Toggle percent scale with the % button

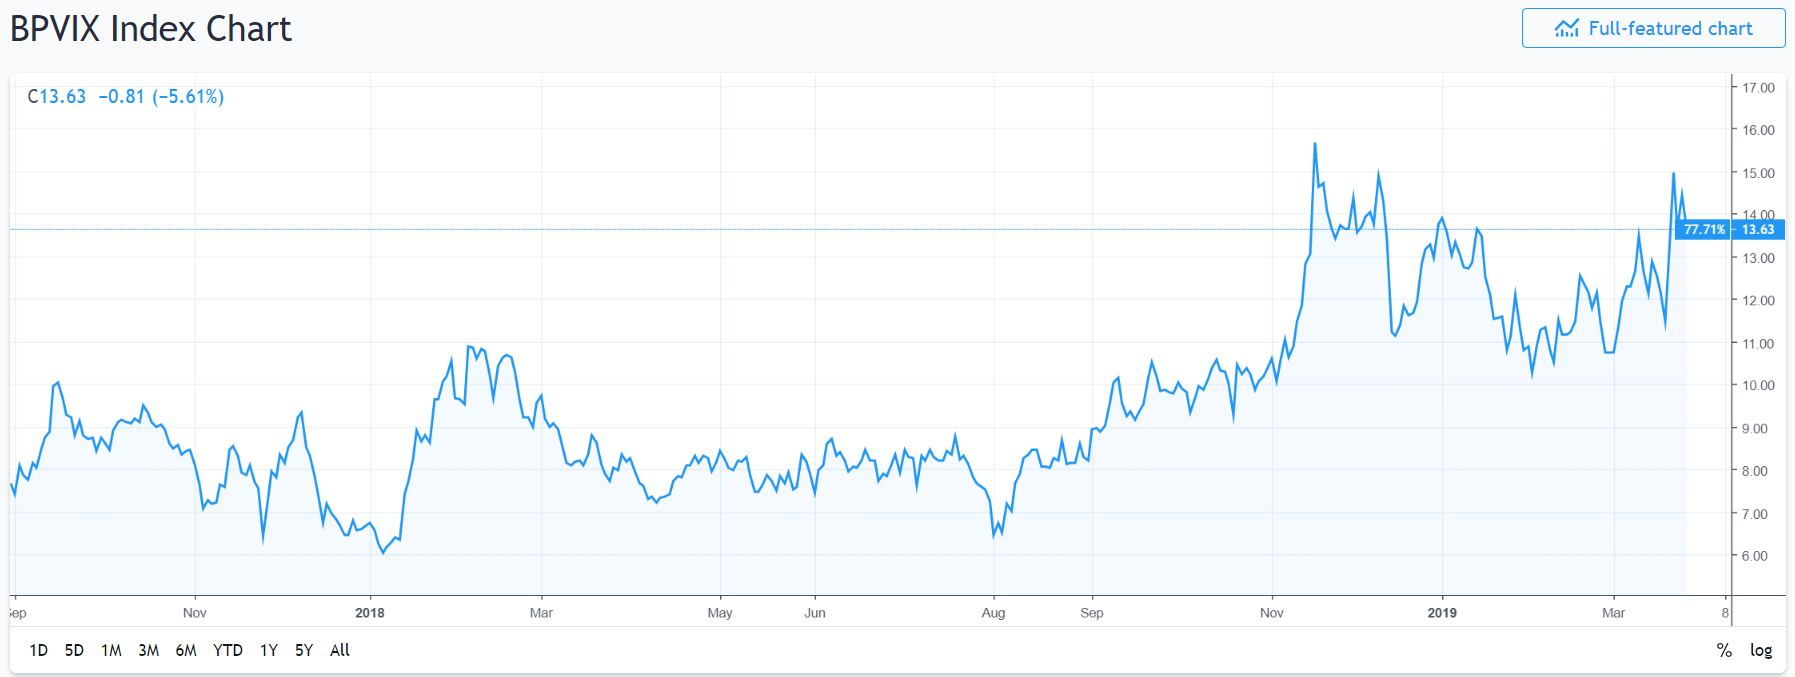(1724, 650)
